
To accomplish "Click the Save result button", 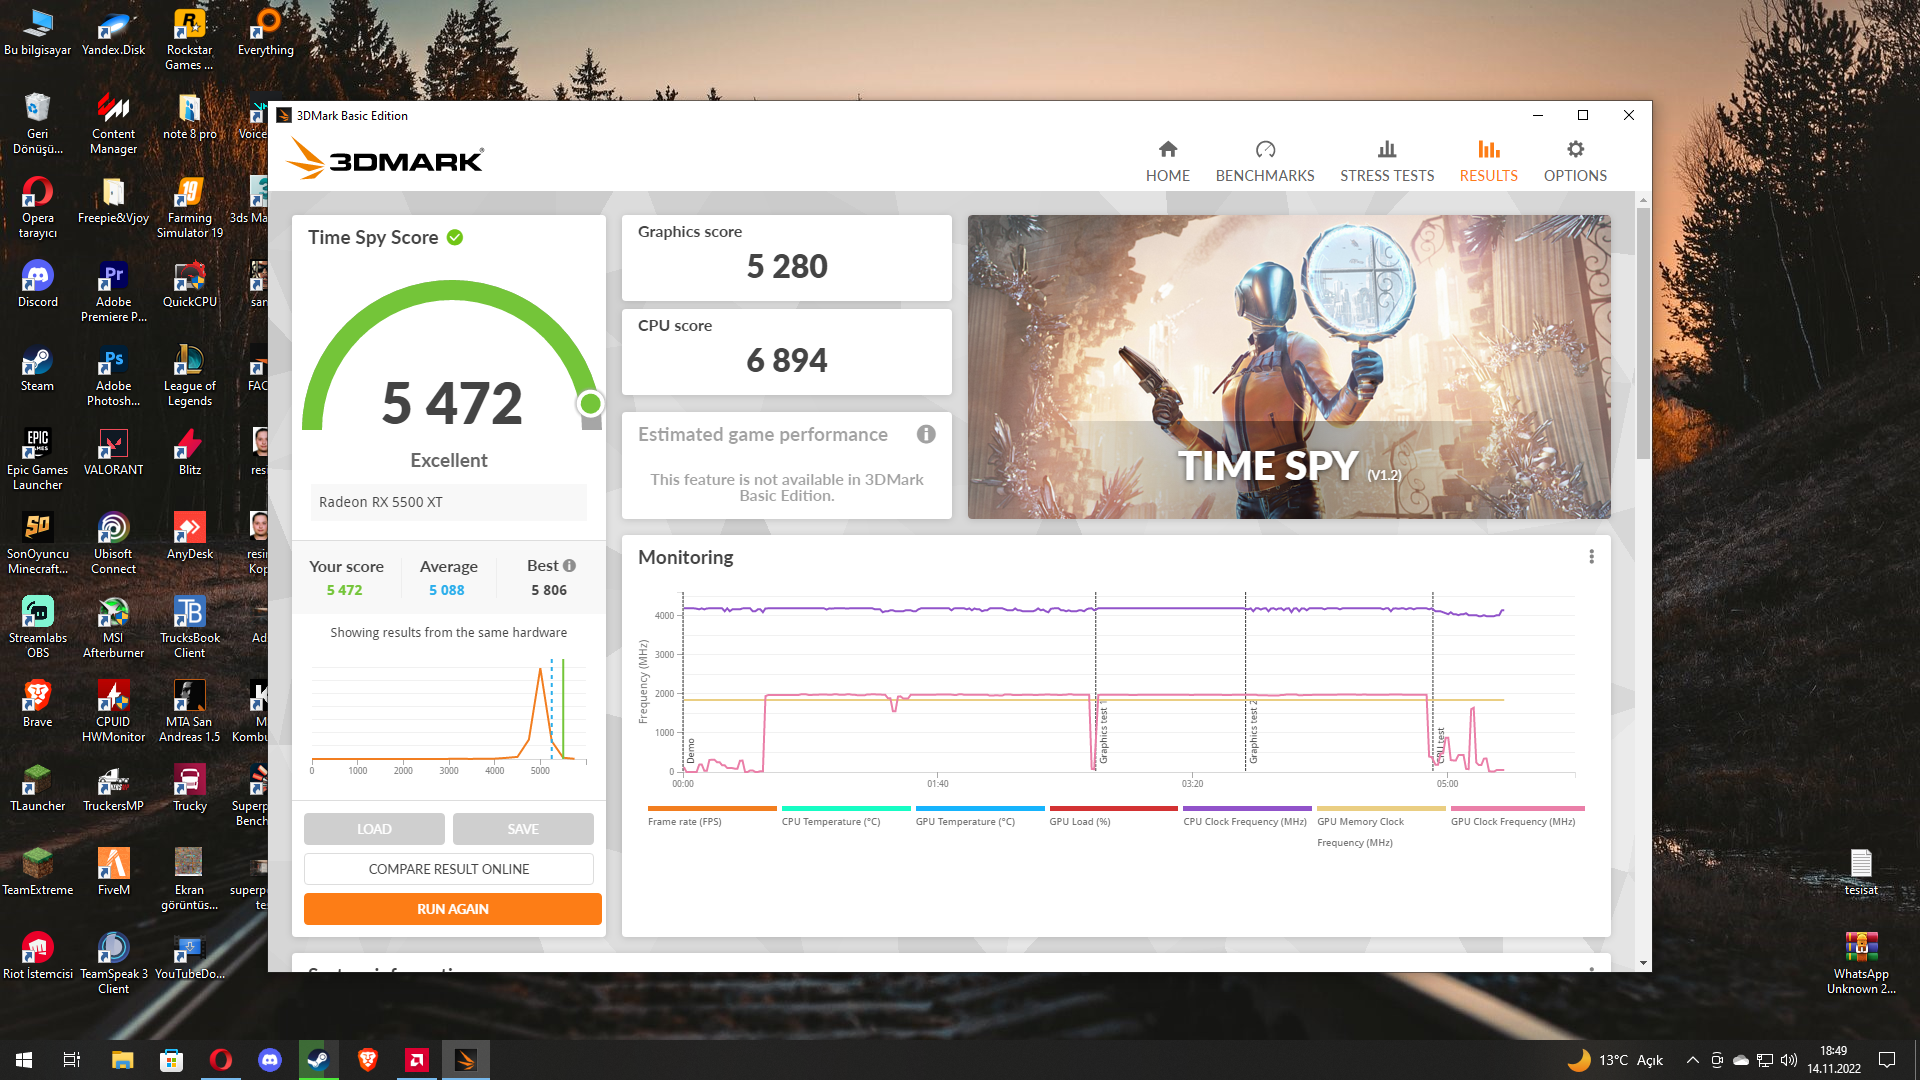I will tap(523, 829).
